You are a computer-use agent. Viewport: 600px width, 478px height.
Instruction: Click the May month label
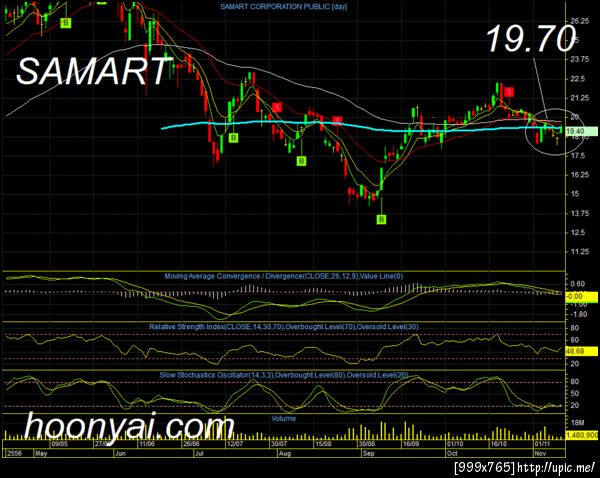point(41,453)
